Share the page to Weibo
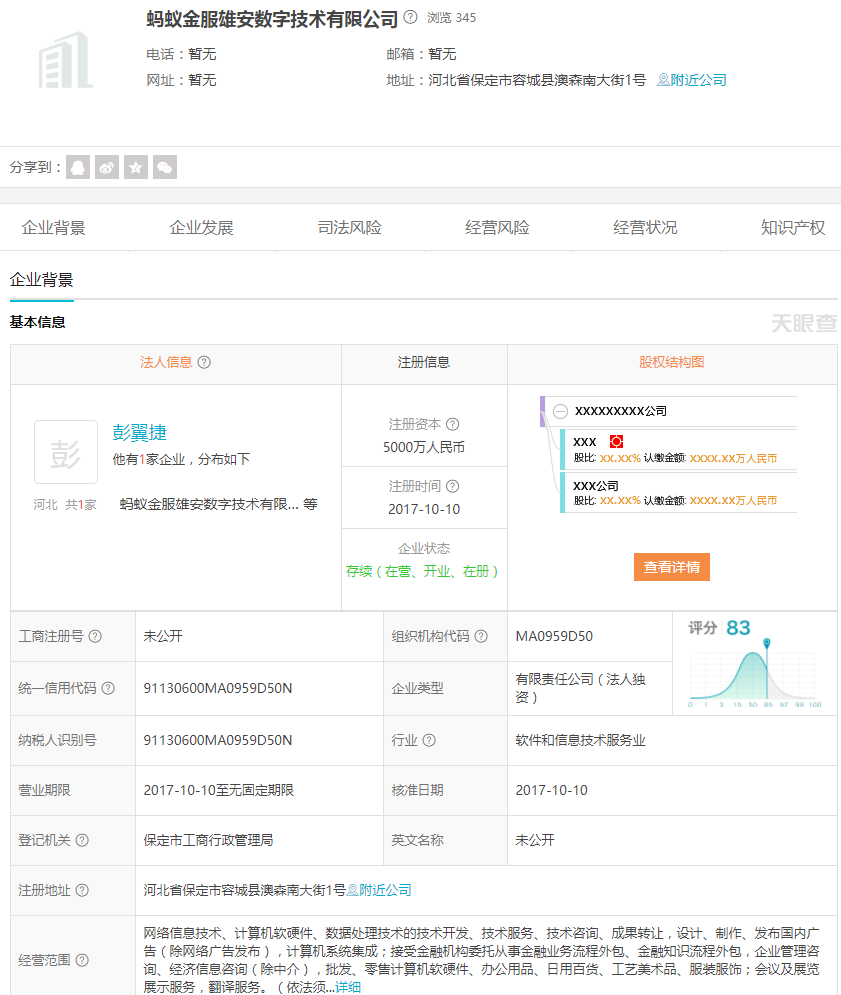841x995 pixels. [x=107, y=168]
